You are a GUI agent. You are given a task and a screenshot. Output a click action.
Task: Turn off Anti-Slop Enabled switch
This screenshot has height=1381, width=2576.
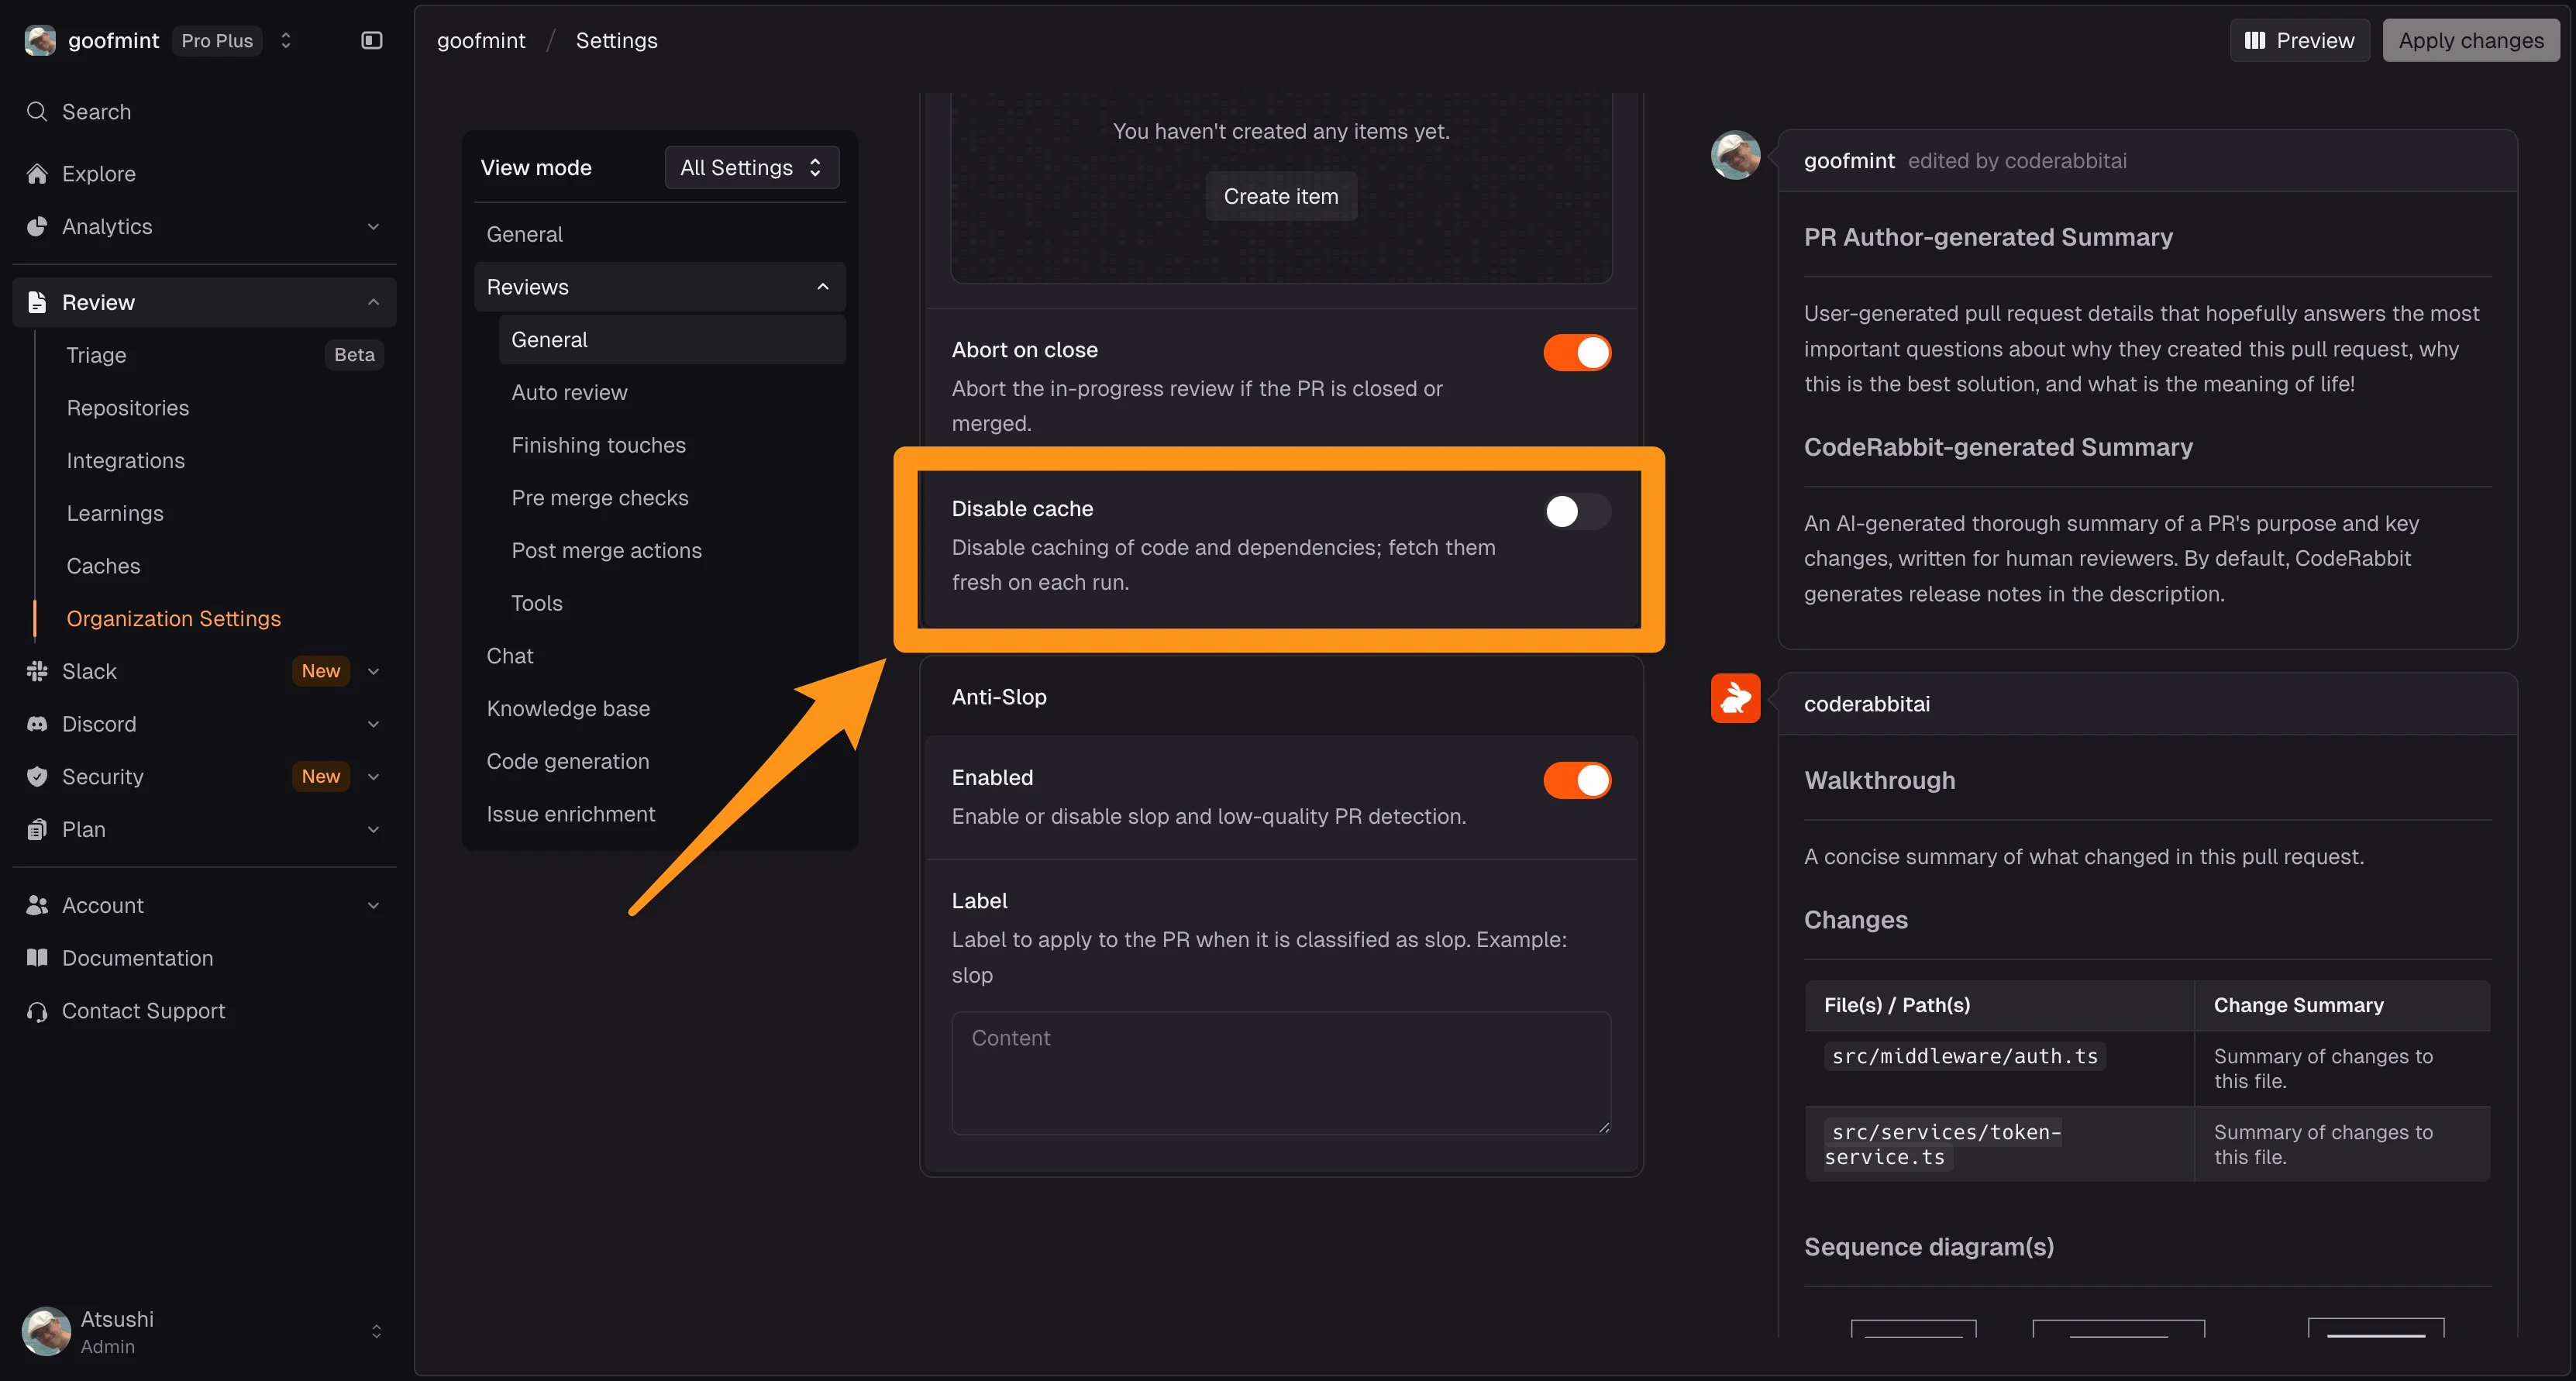coord(1577,780)
